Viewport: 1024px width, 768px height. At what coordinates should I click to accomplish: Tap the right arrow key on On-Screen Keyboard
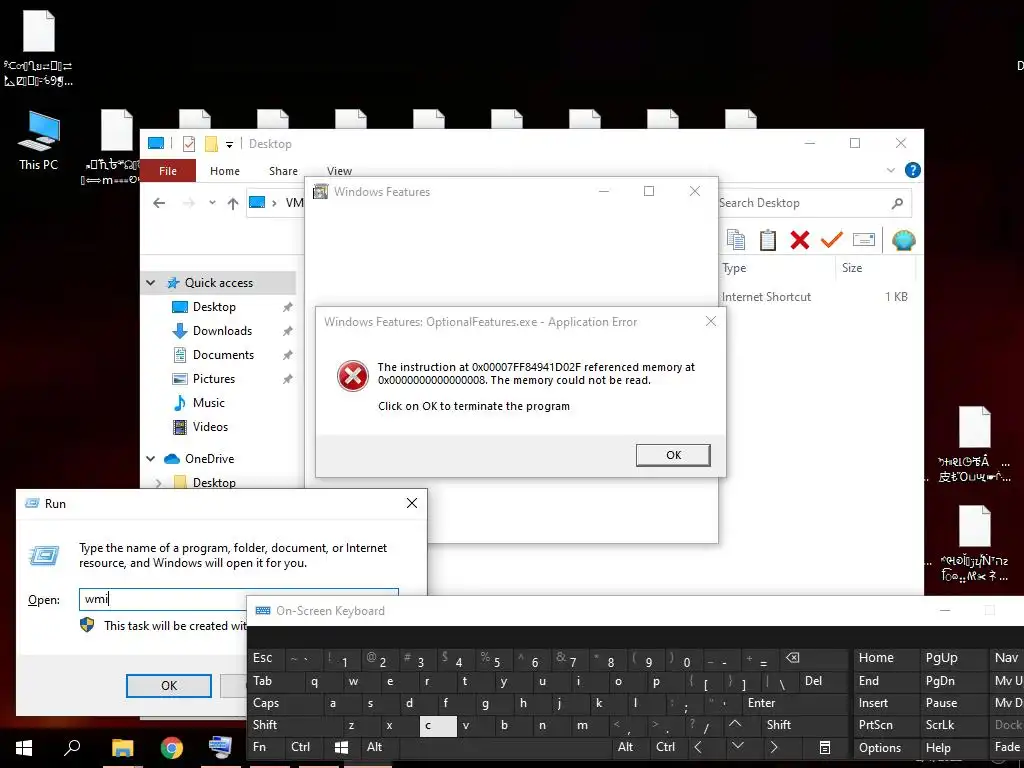coord(775,747)
